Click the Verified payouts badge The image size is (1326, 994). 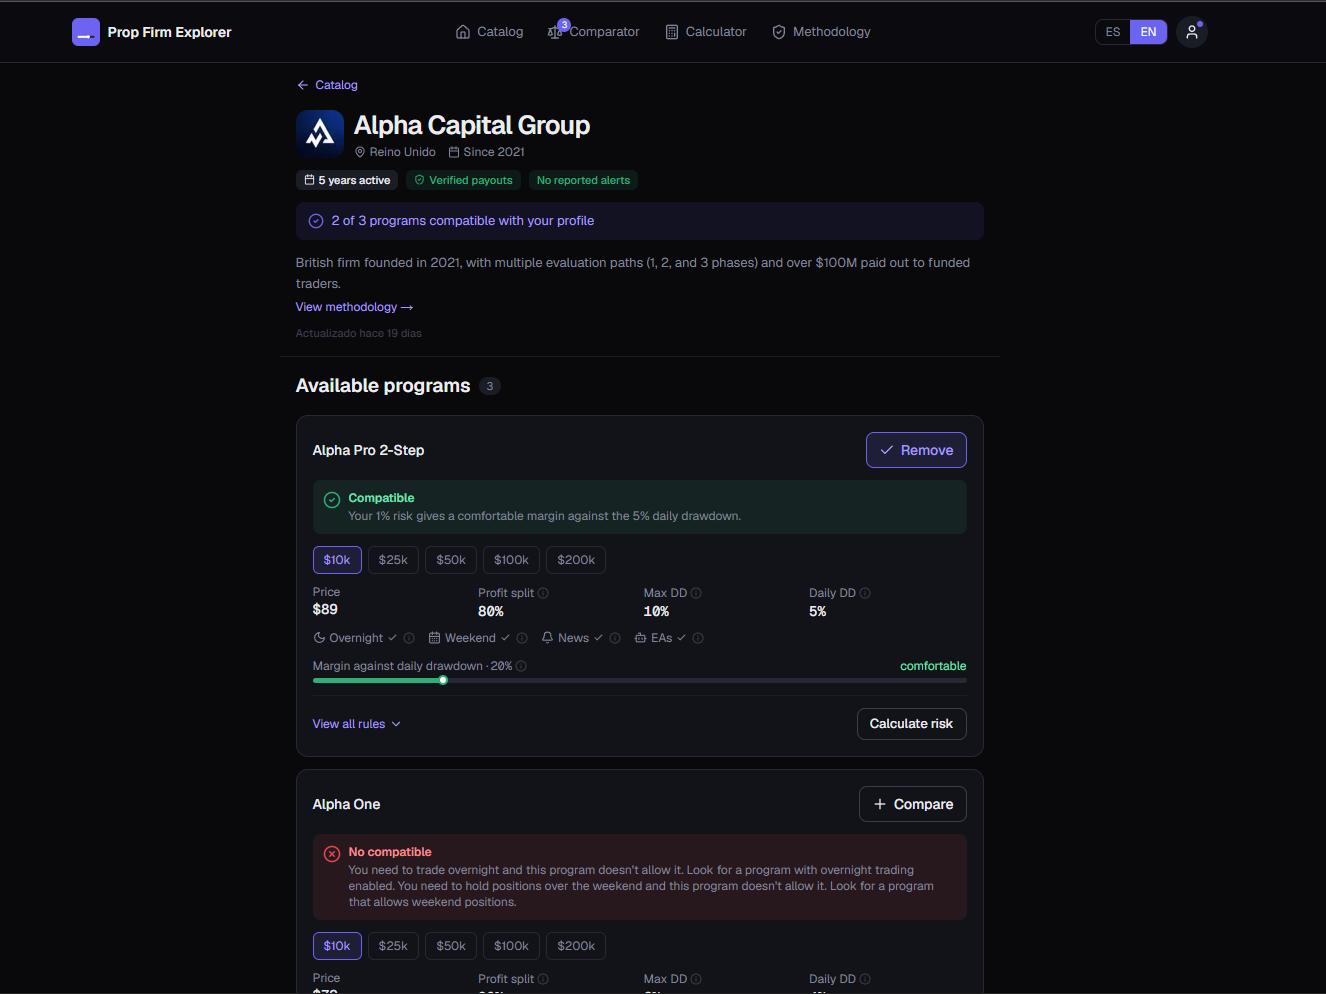click(464, 180)
